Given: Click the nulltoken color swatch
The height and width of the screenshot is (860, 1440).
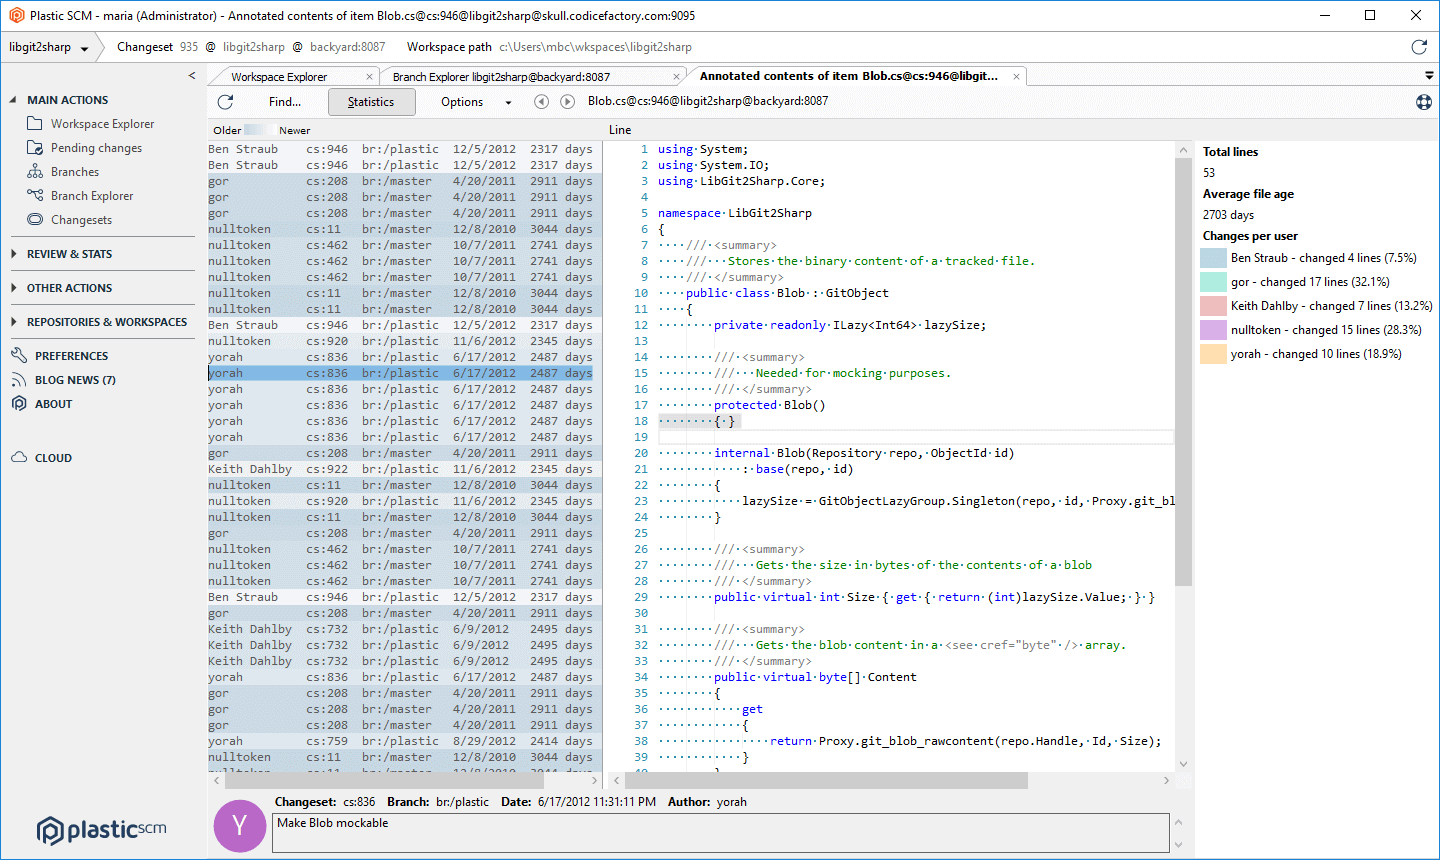Looking at the screenshot, I should pyautogui.click(x=1213, y=330).
